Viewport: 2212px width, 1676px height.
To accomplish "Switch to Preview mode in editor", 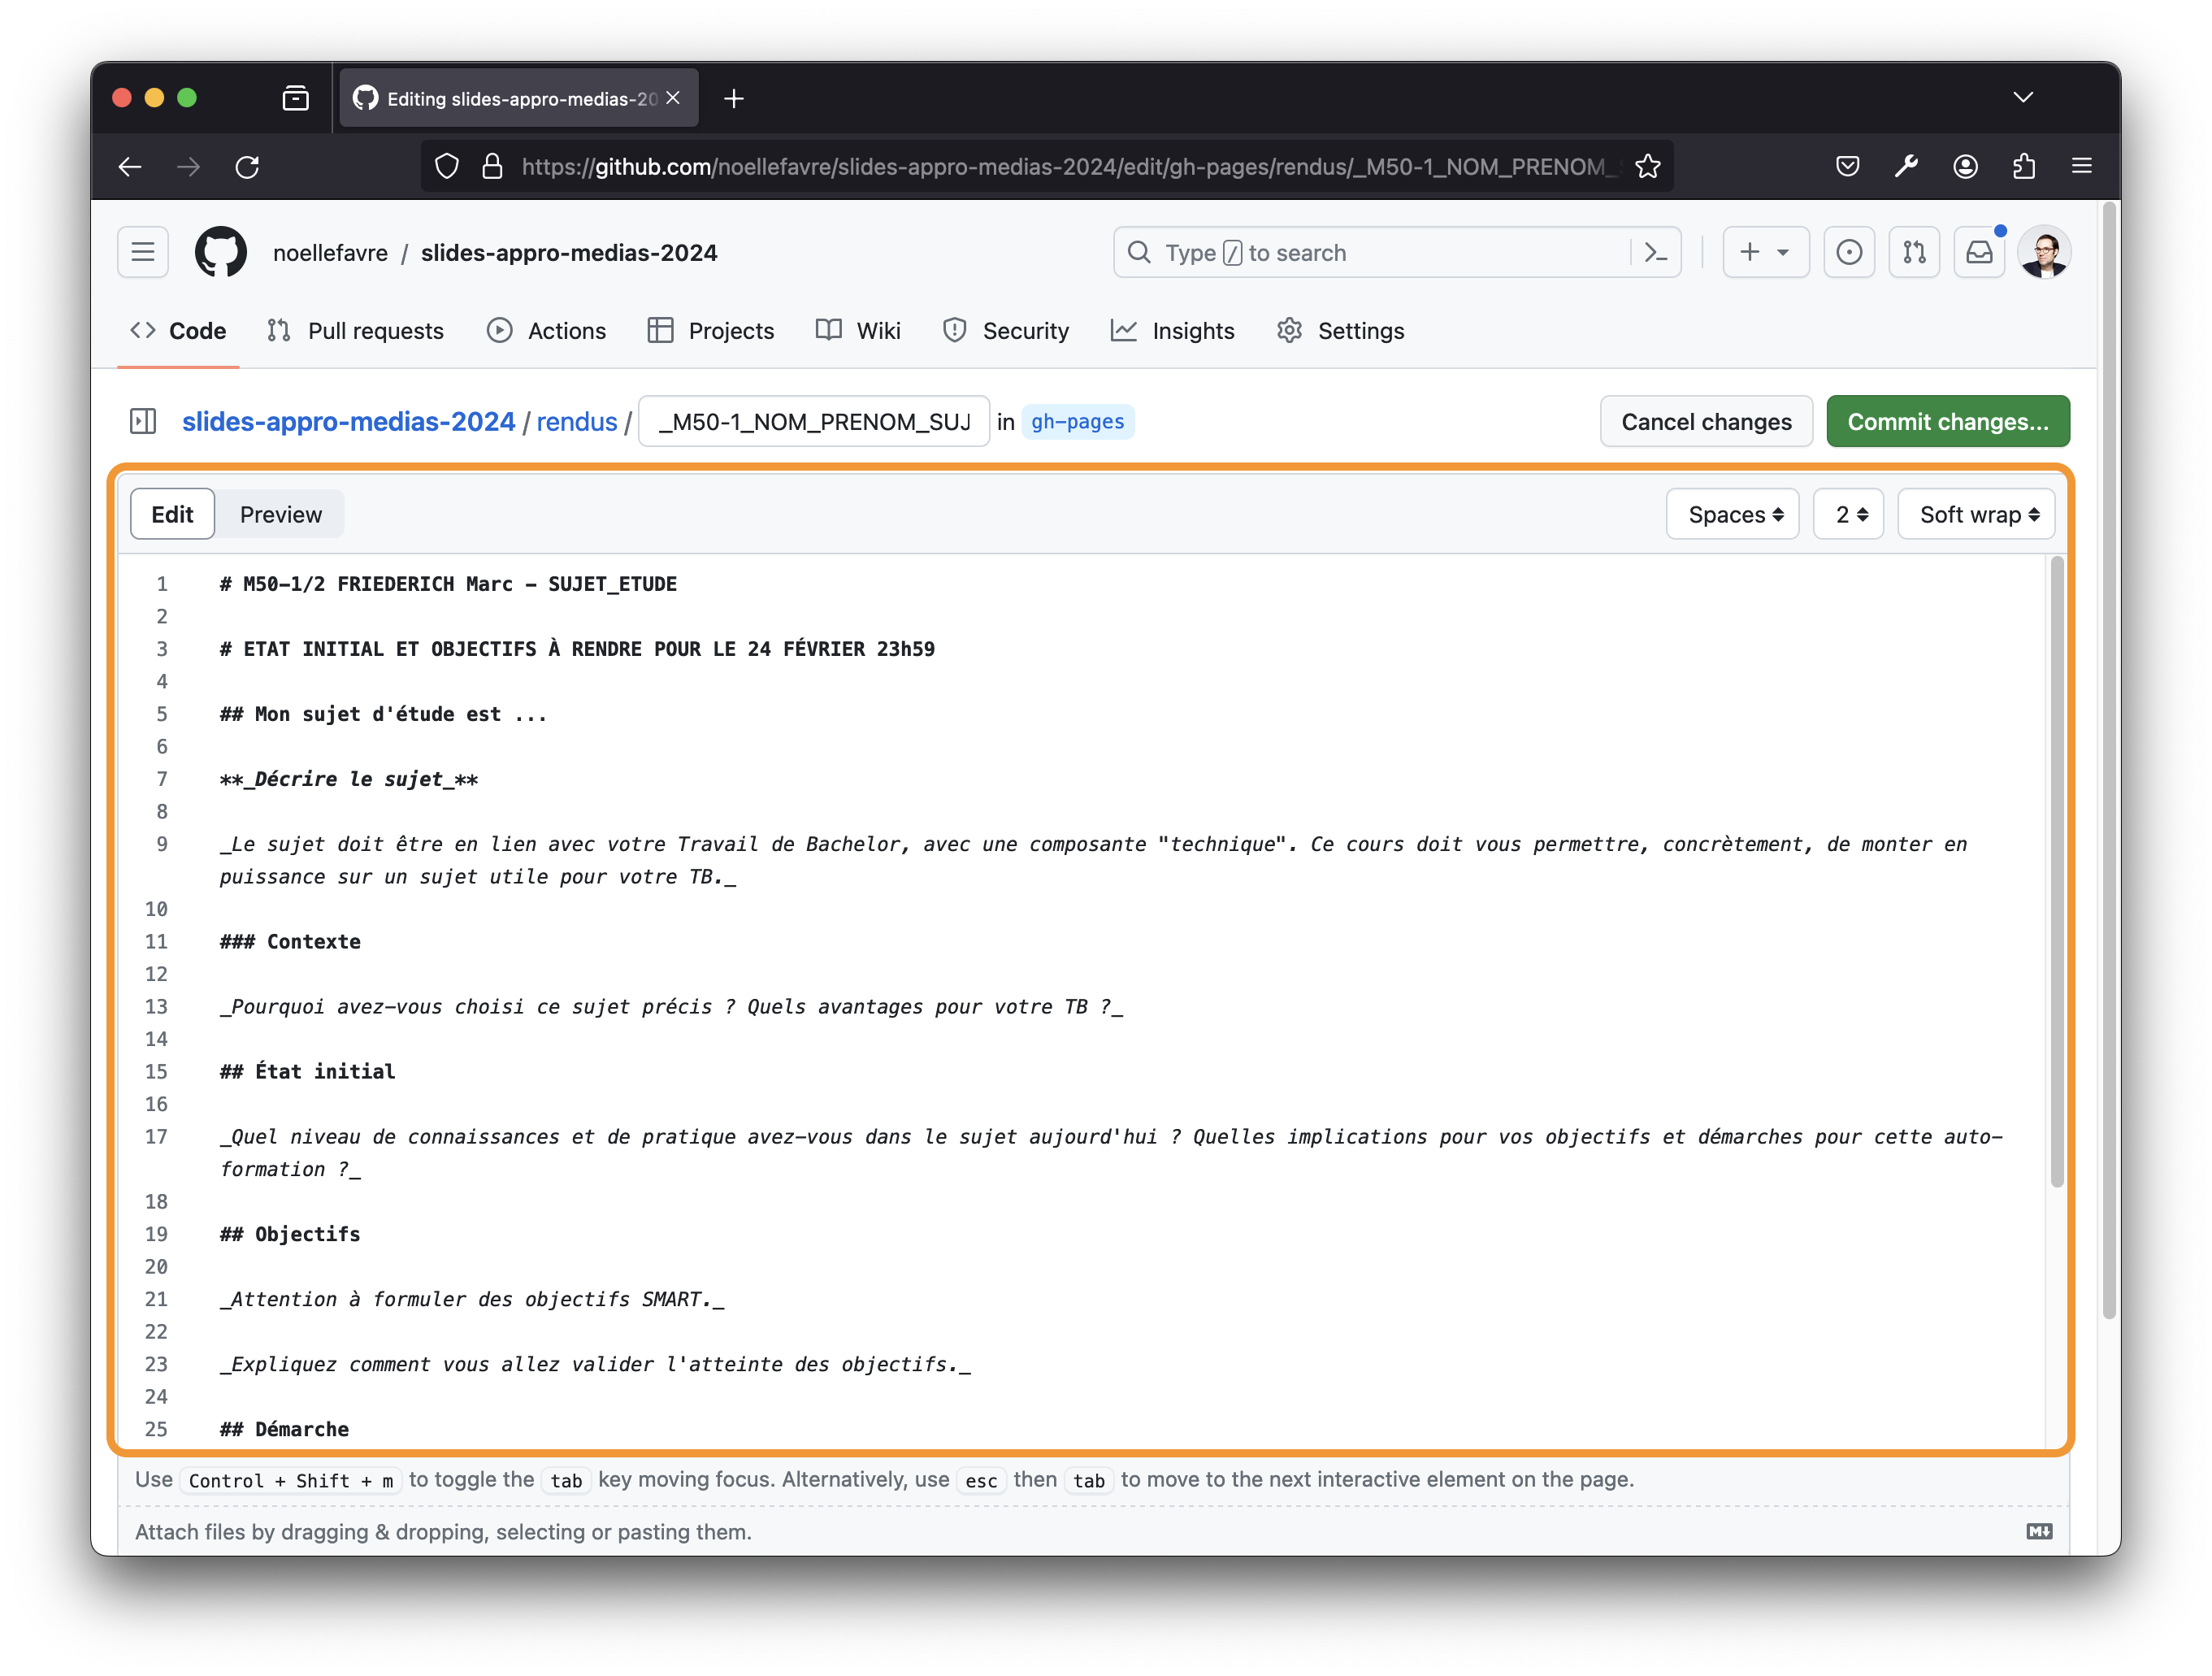I will pyautogui.click(x=280, y=514).
